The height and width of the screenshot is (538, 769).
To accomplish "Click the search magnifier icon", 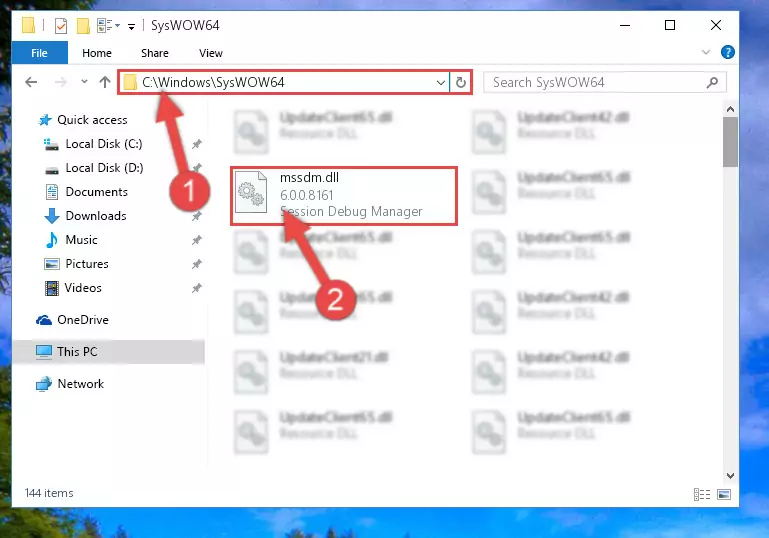I will [x=712, y=82].
